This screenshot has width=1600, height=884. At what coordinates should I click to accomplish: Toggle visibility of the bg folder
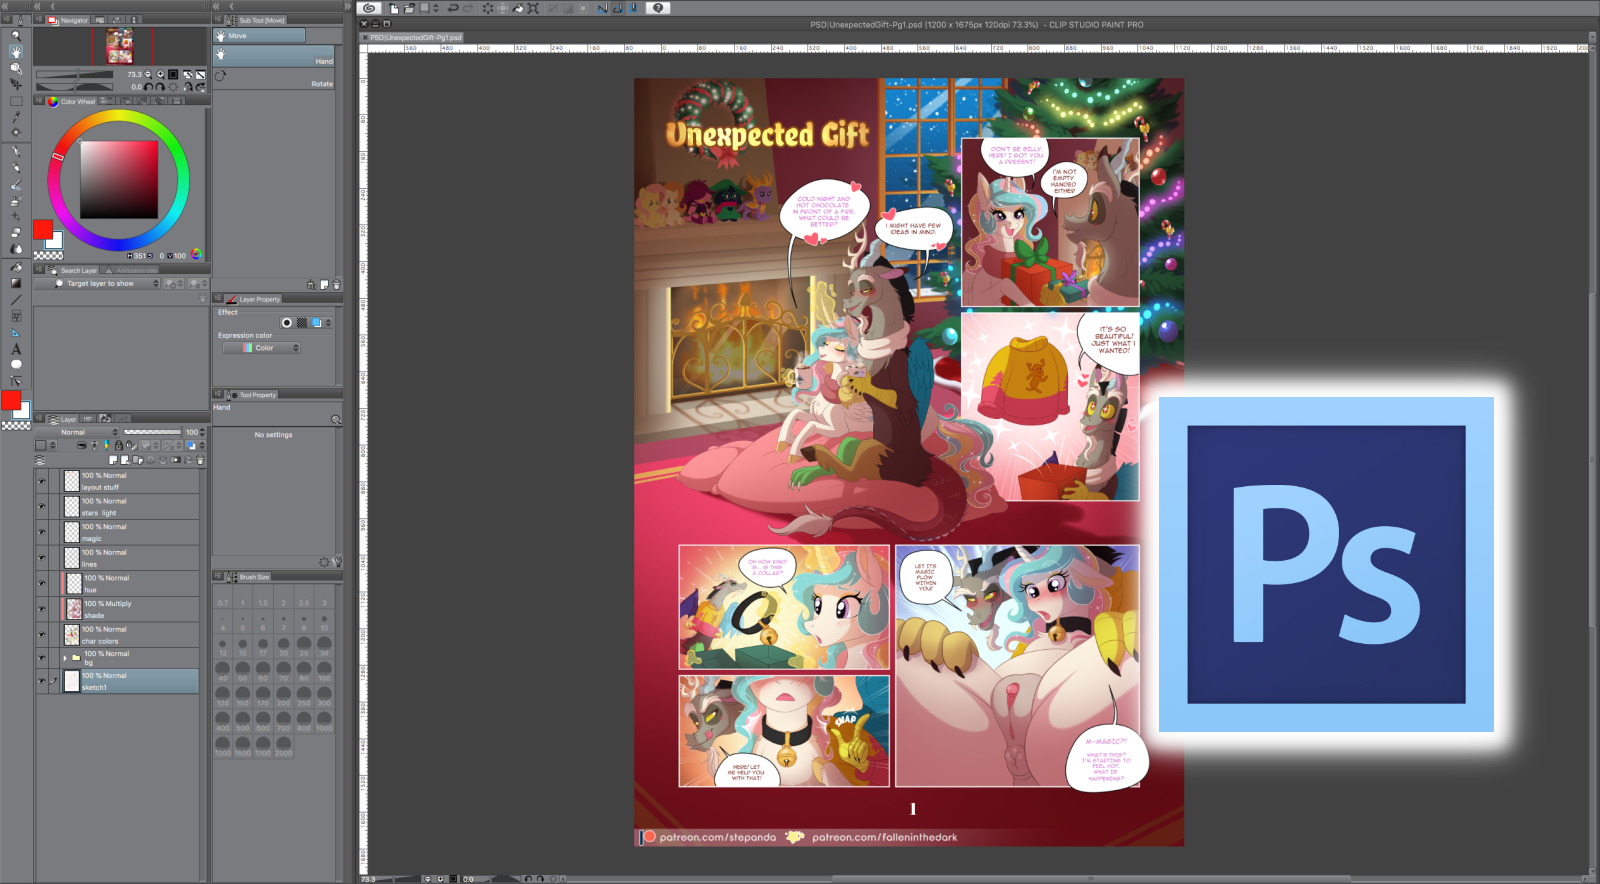point(42,658)
